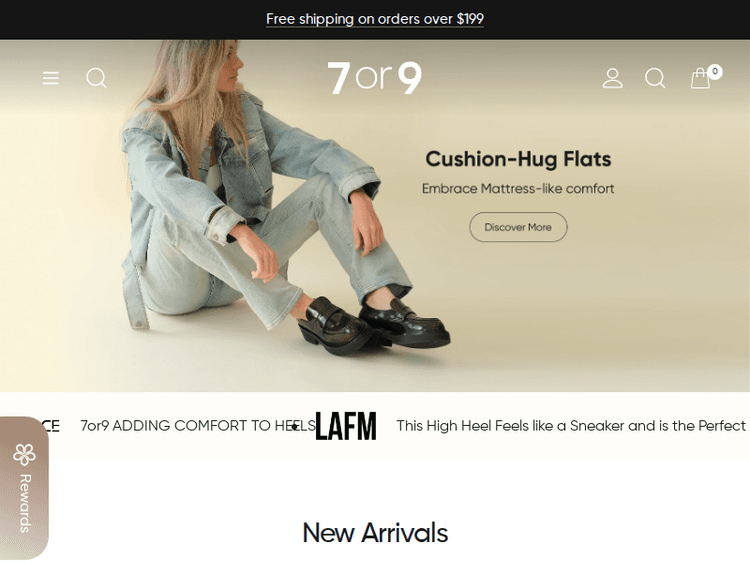Click the cart item count badge
The width and height of the screenshot is (750, 563).
tap(715, 72)
